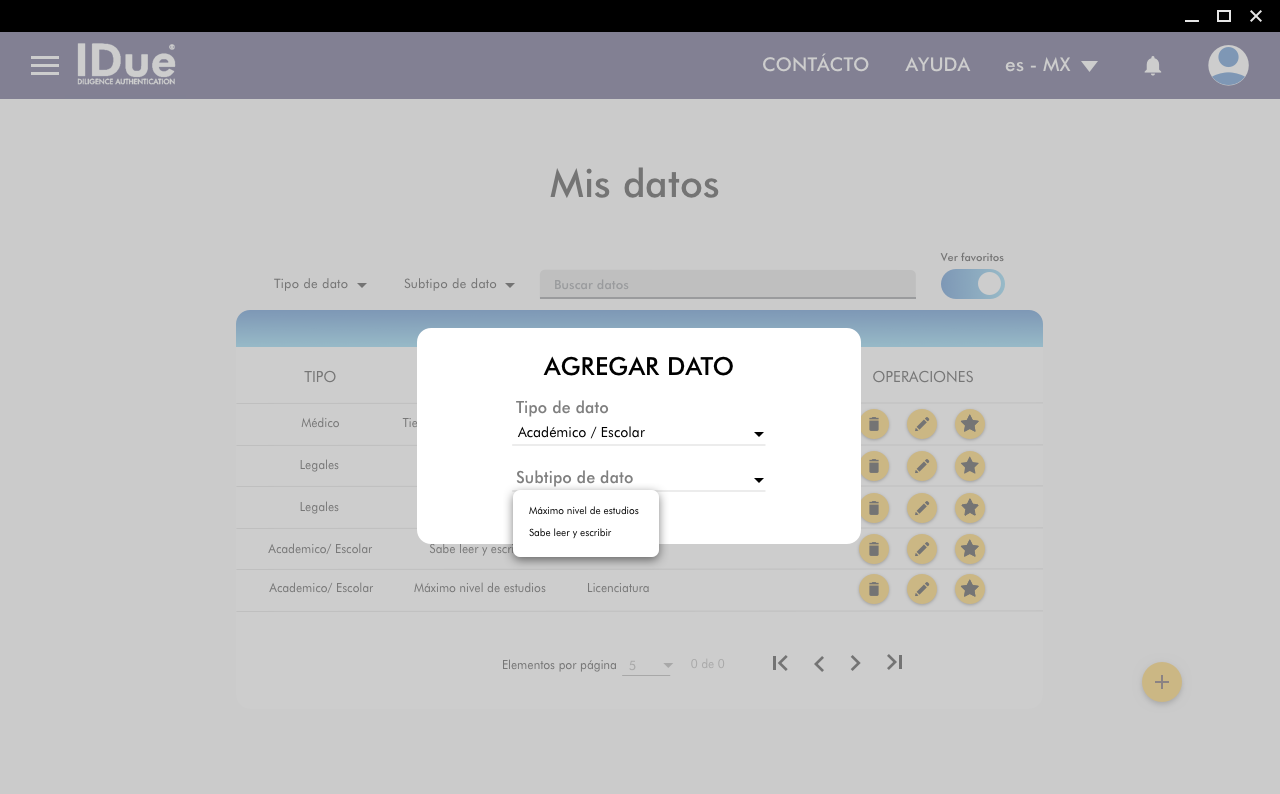Screen dimensions: 1280x794
Task: Open the hamburger menu
Action: pyautogui.click(x=45, y=66)
